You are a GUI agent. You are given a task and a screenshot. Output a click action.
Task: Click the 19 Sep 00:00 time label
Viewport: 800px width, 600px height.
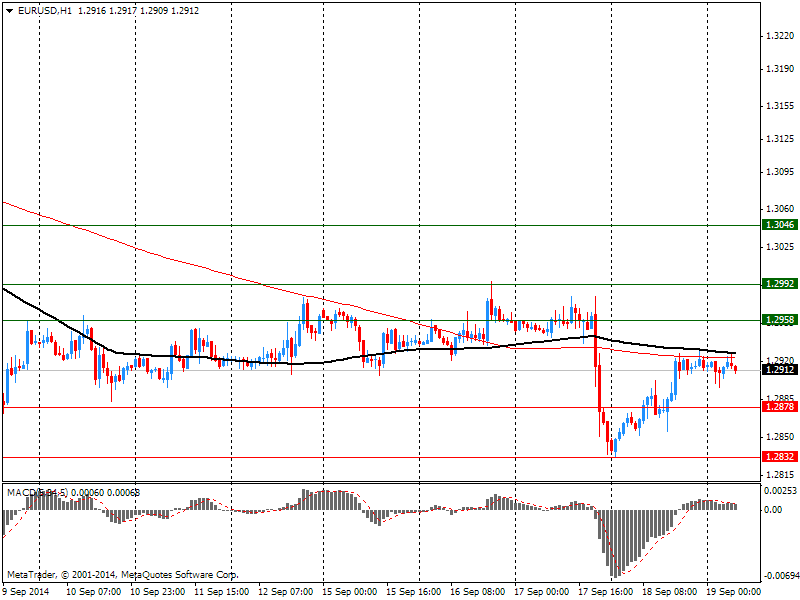click(734, 592)
